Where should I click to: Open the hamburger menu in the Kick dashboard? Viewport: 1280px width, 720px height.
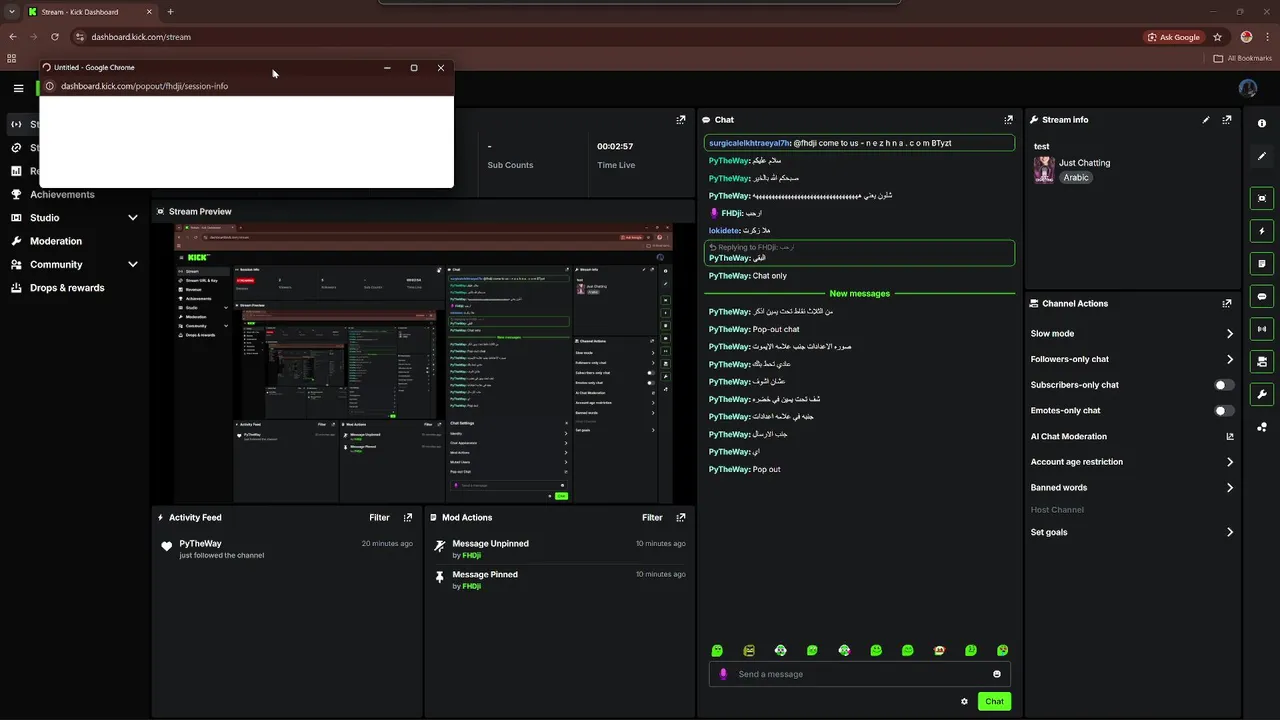(18, 88)
